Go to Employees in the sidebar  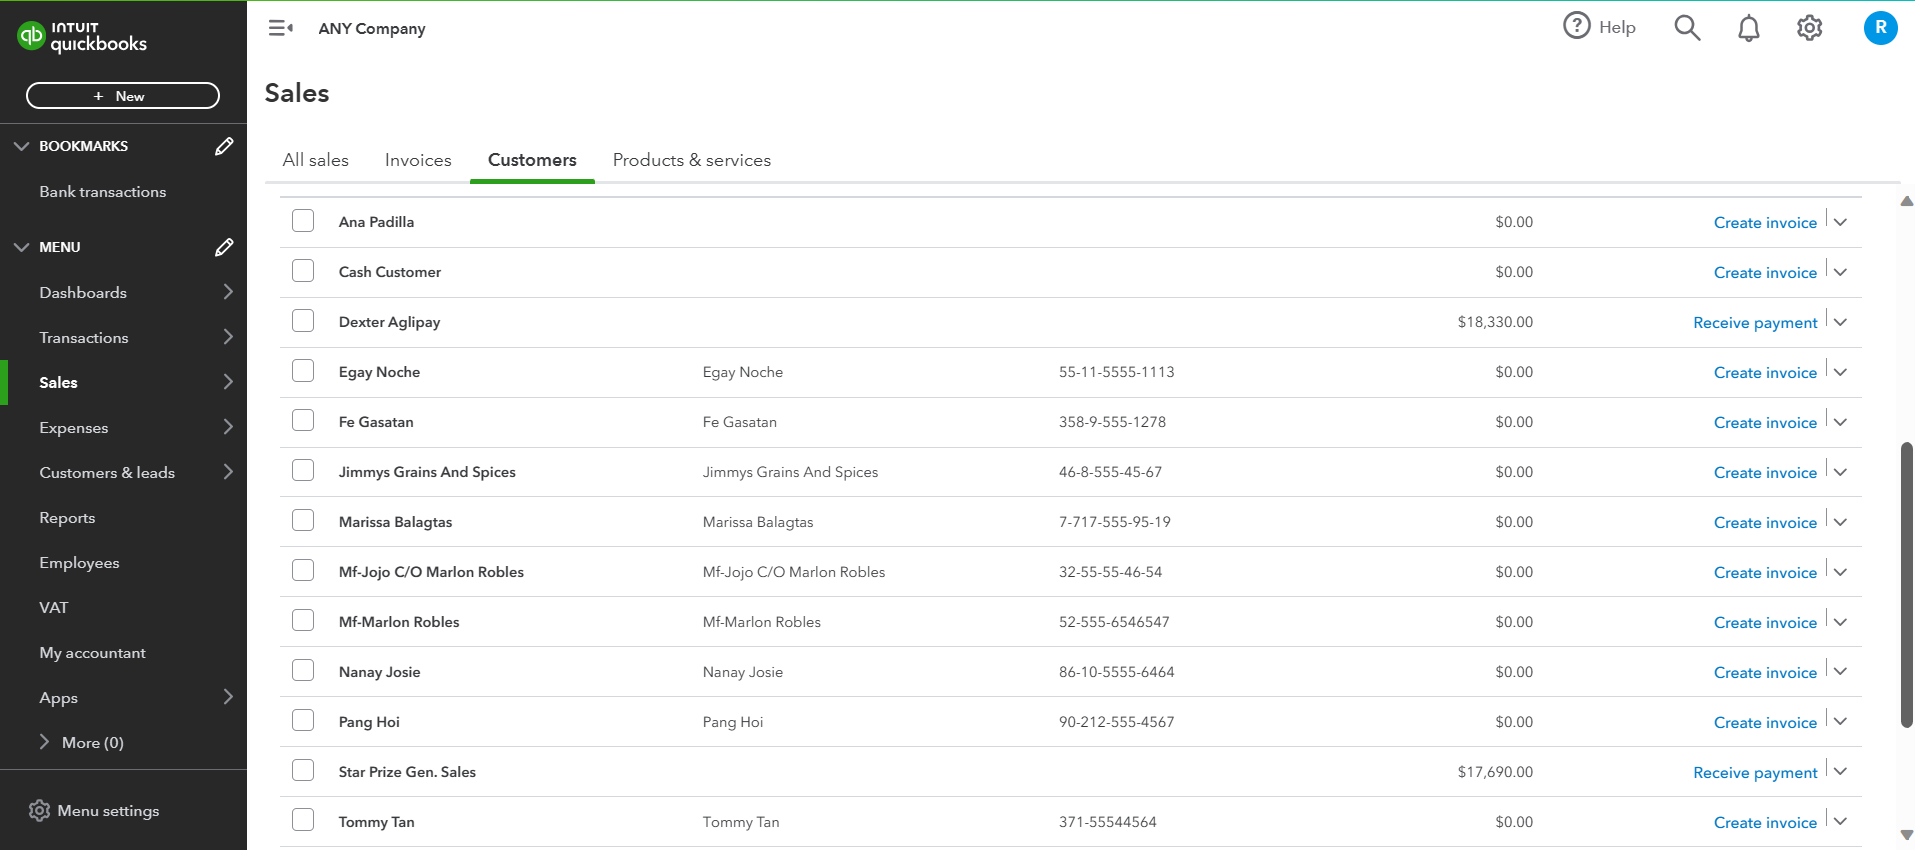(x=79, y=563)
